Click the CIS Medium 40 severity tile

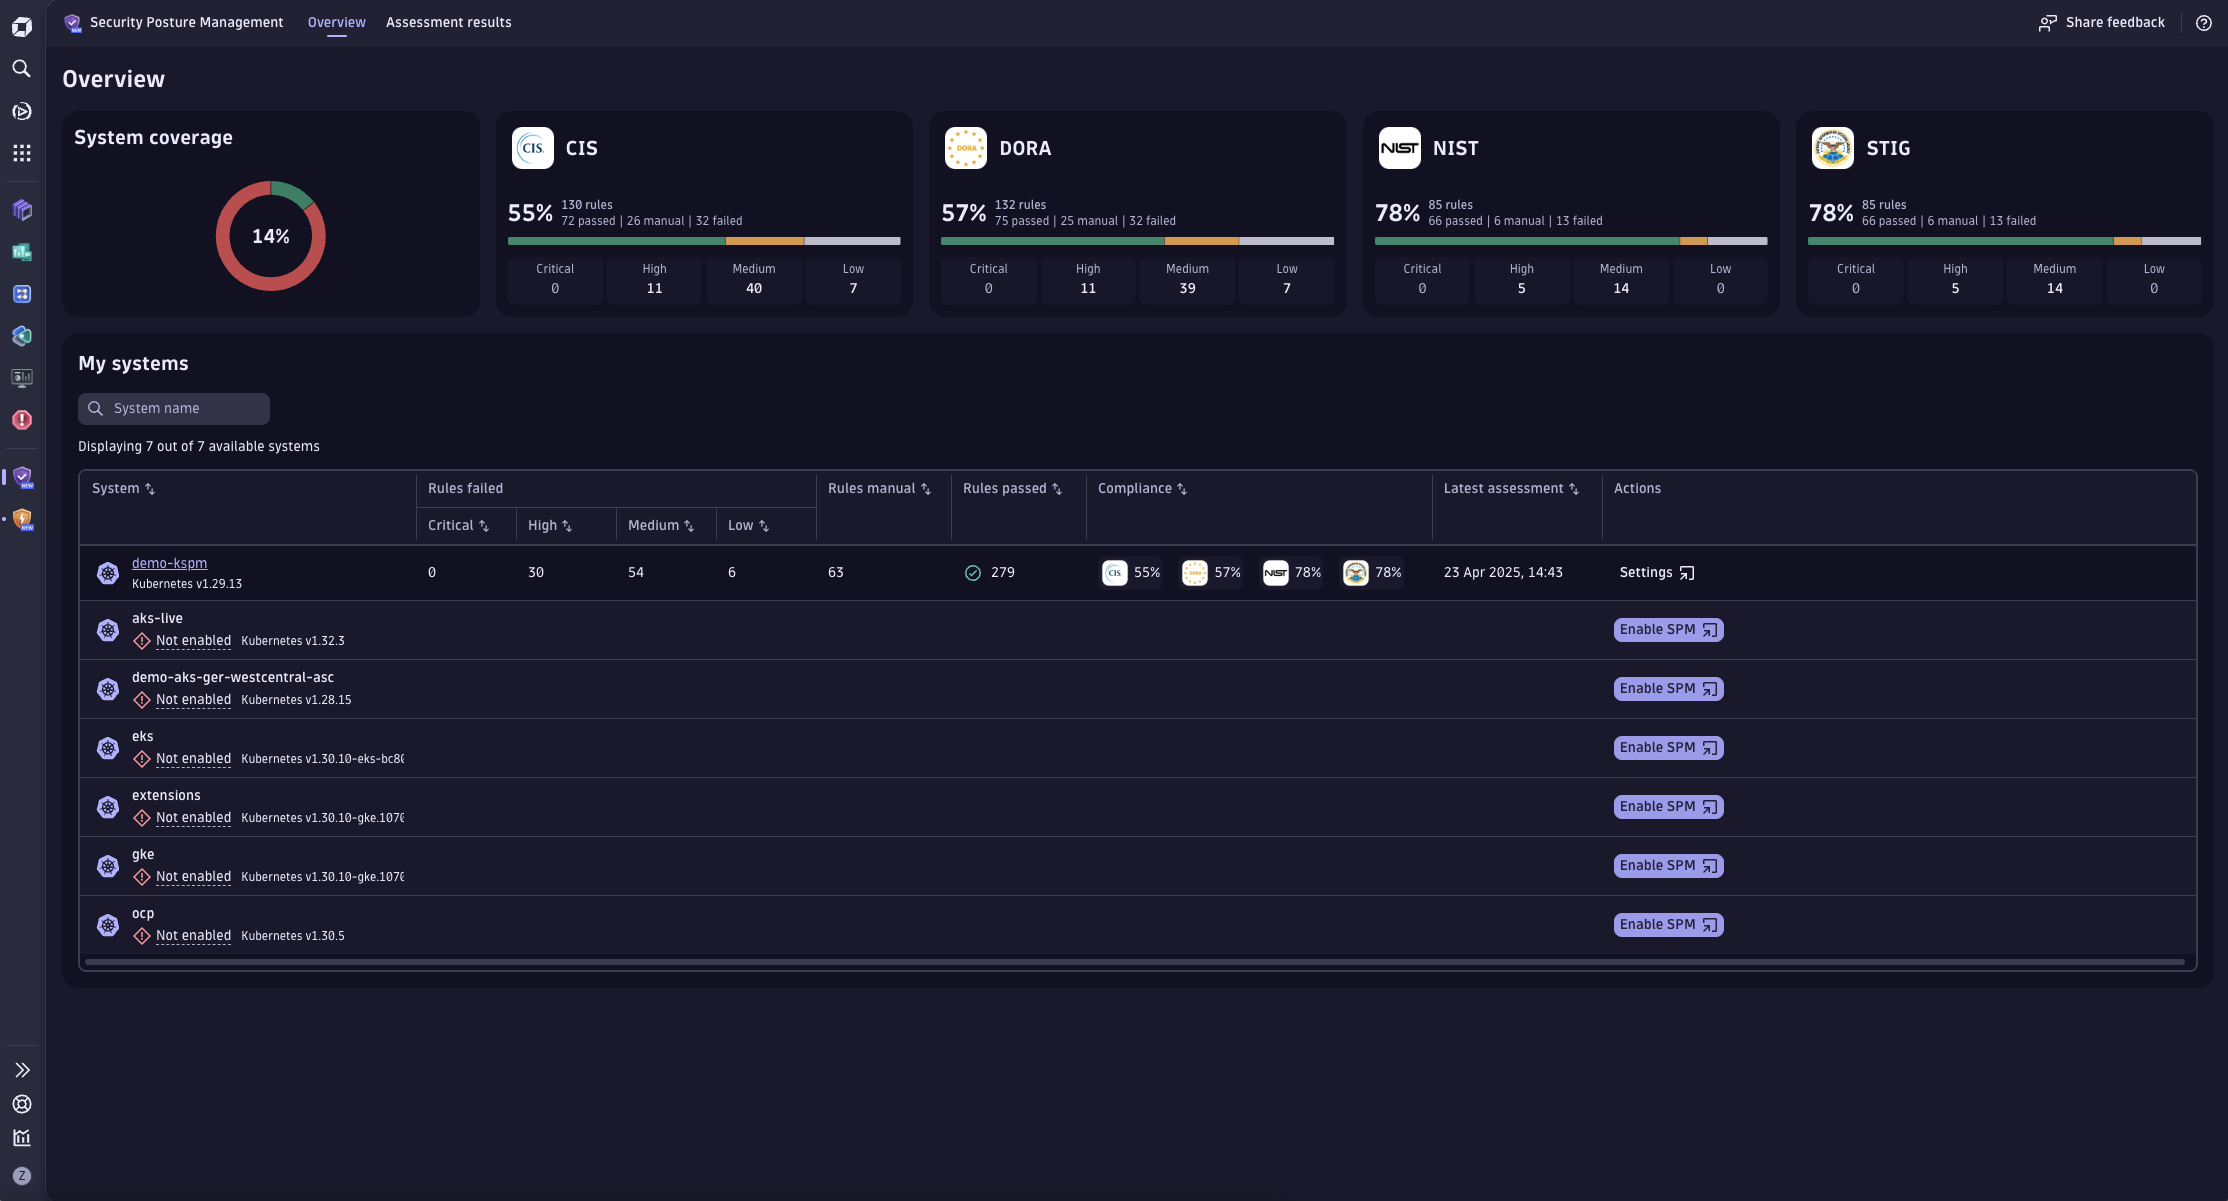[754, 279]
